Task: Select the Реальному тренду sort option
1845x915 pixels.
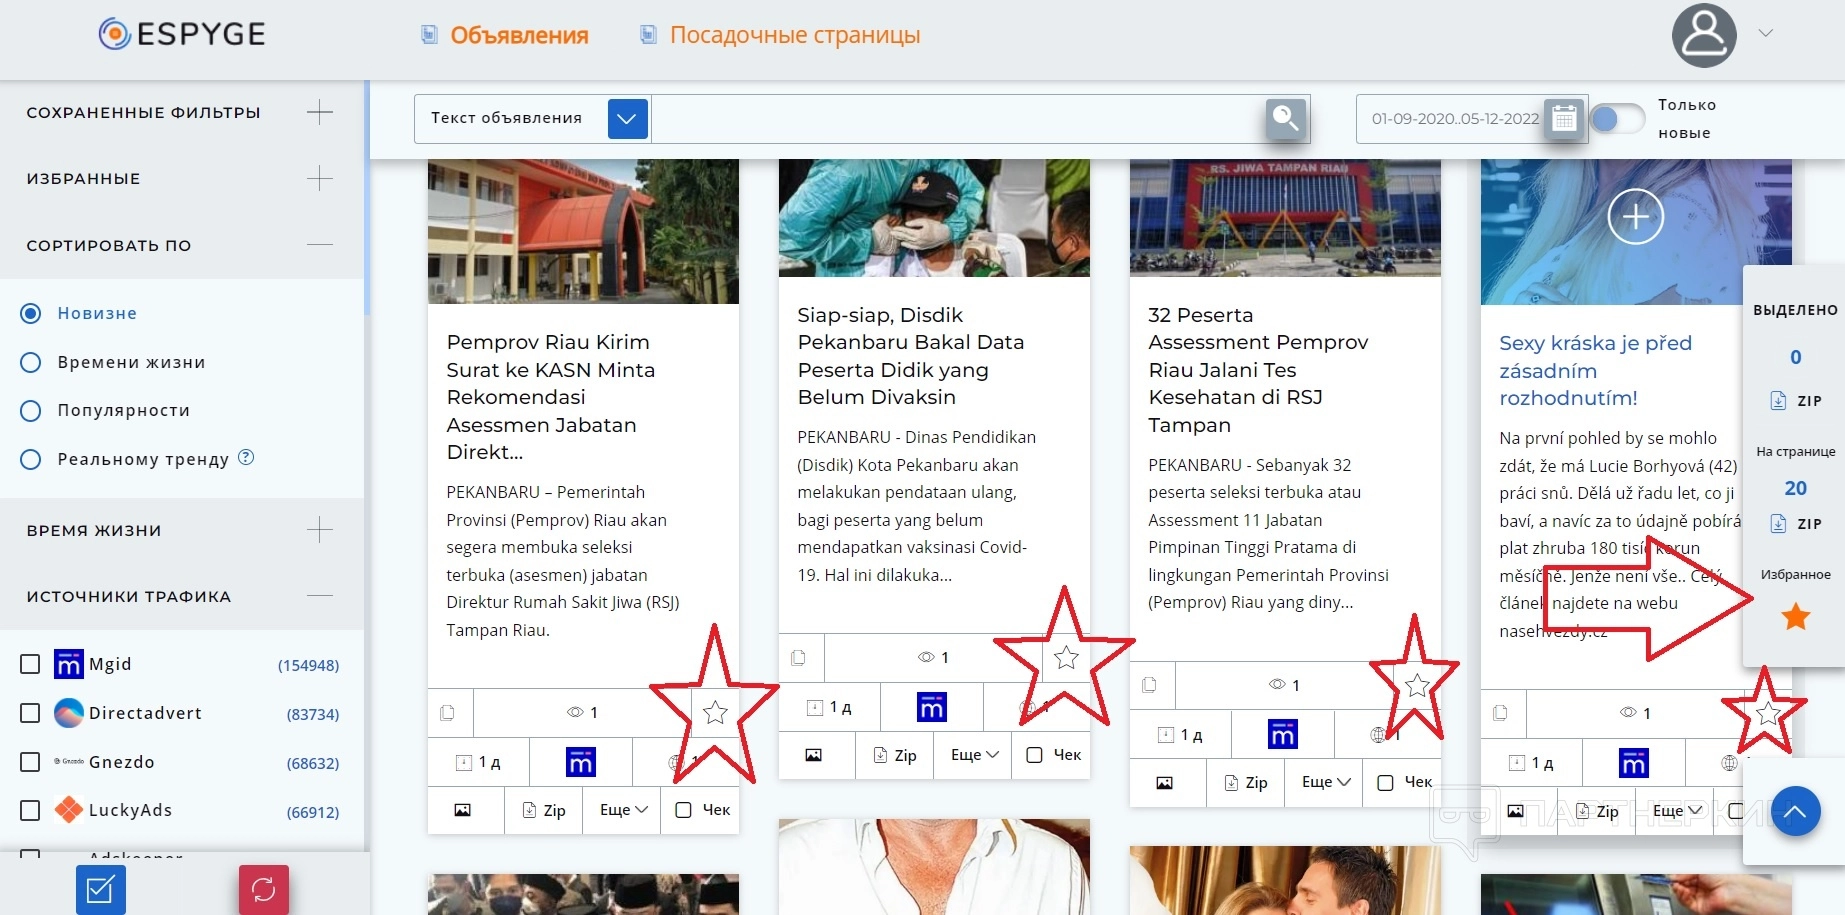Action: 31,459
